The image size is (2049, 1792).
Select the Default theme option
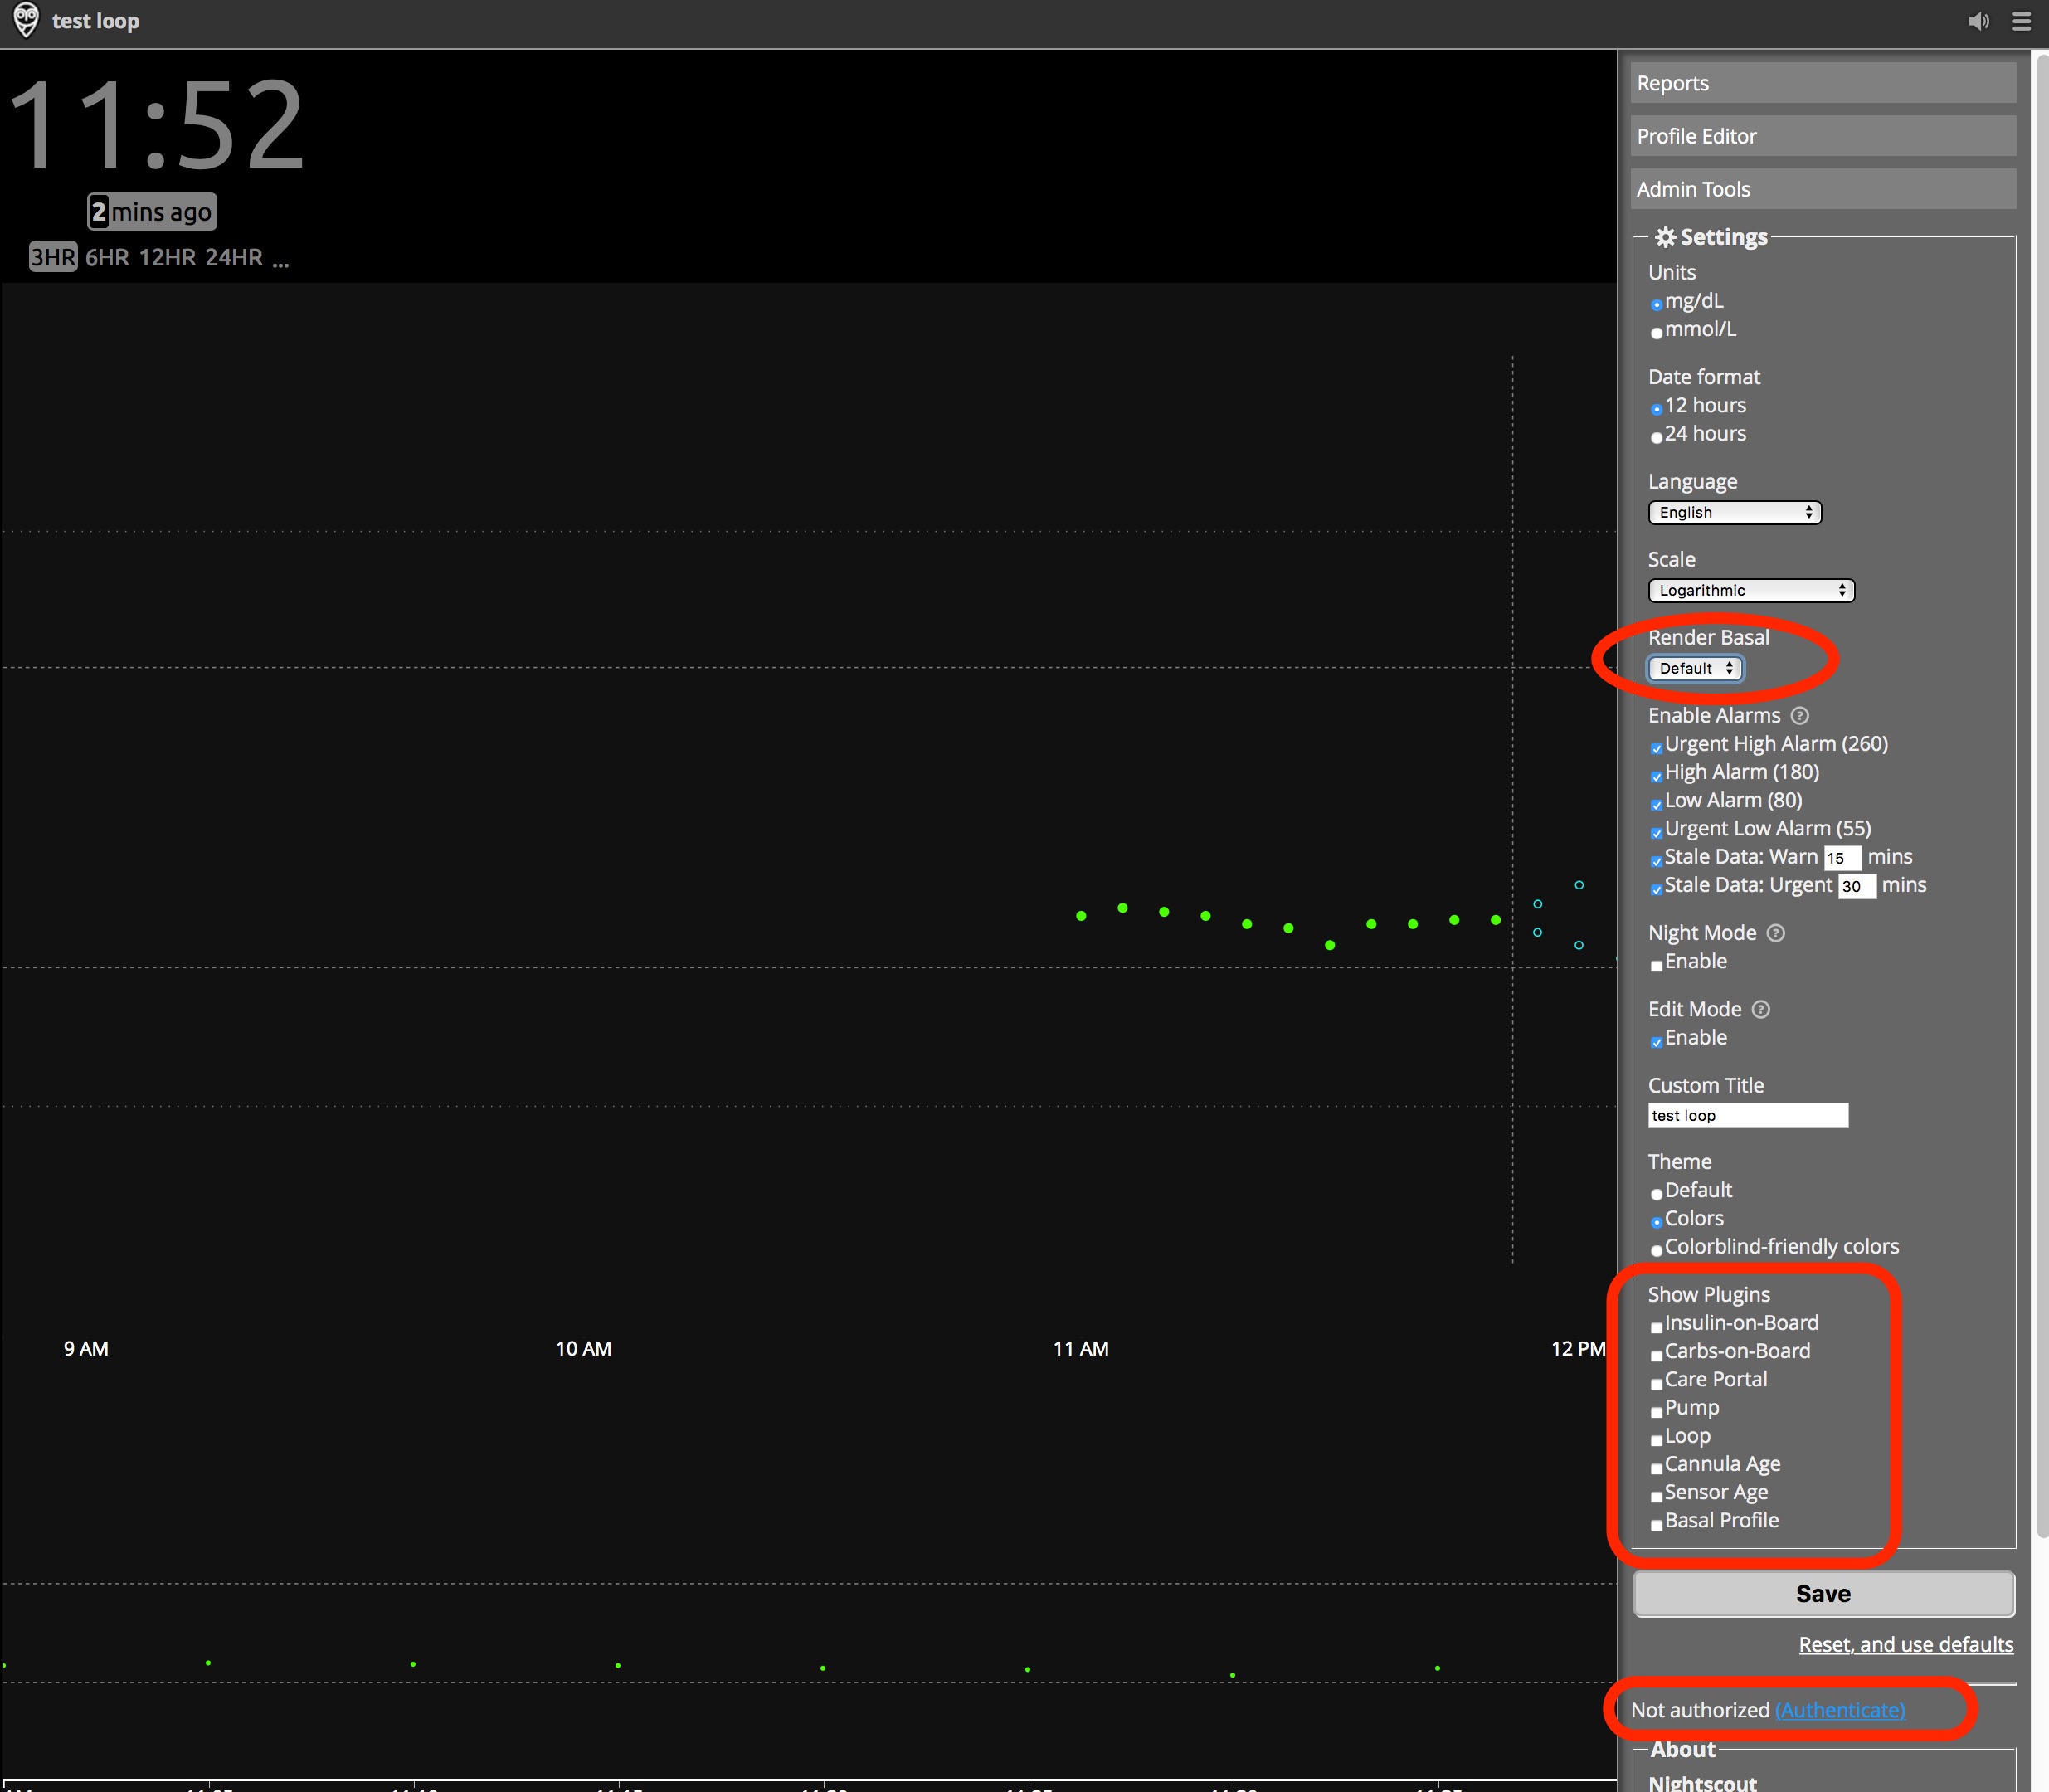[x=1657, y=1194]
